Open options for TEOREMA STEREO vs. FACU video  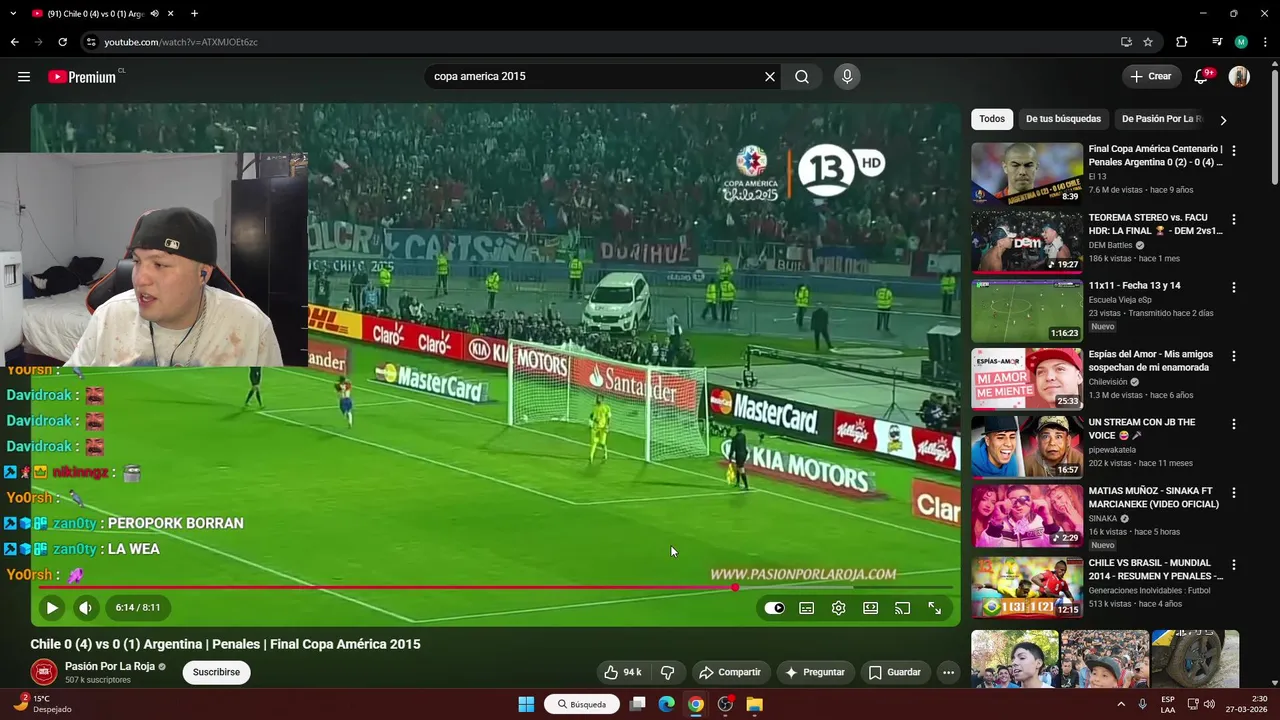(x=1234, y=219)
